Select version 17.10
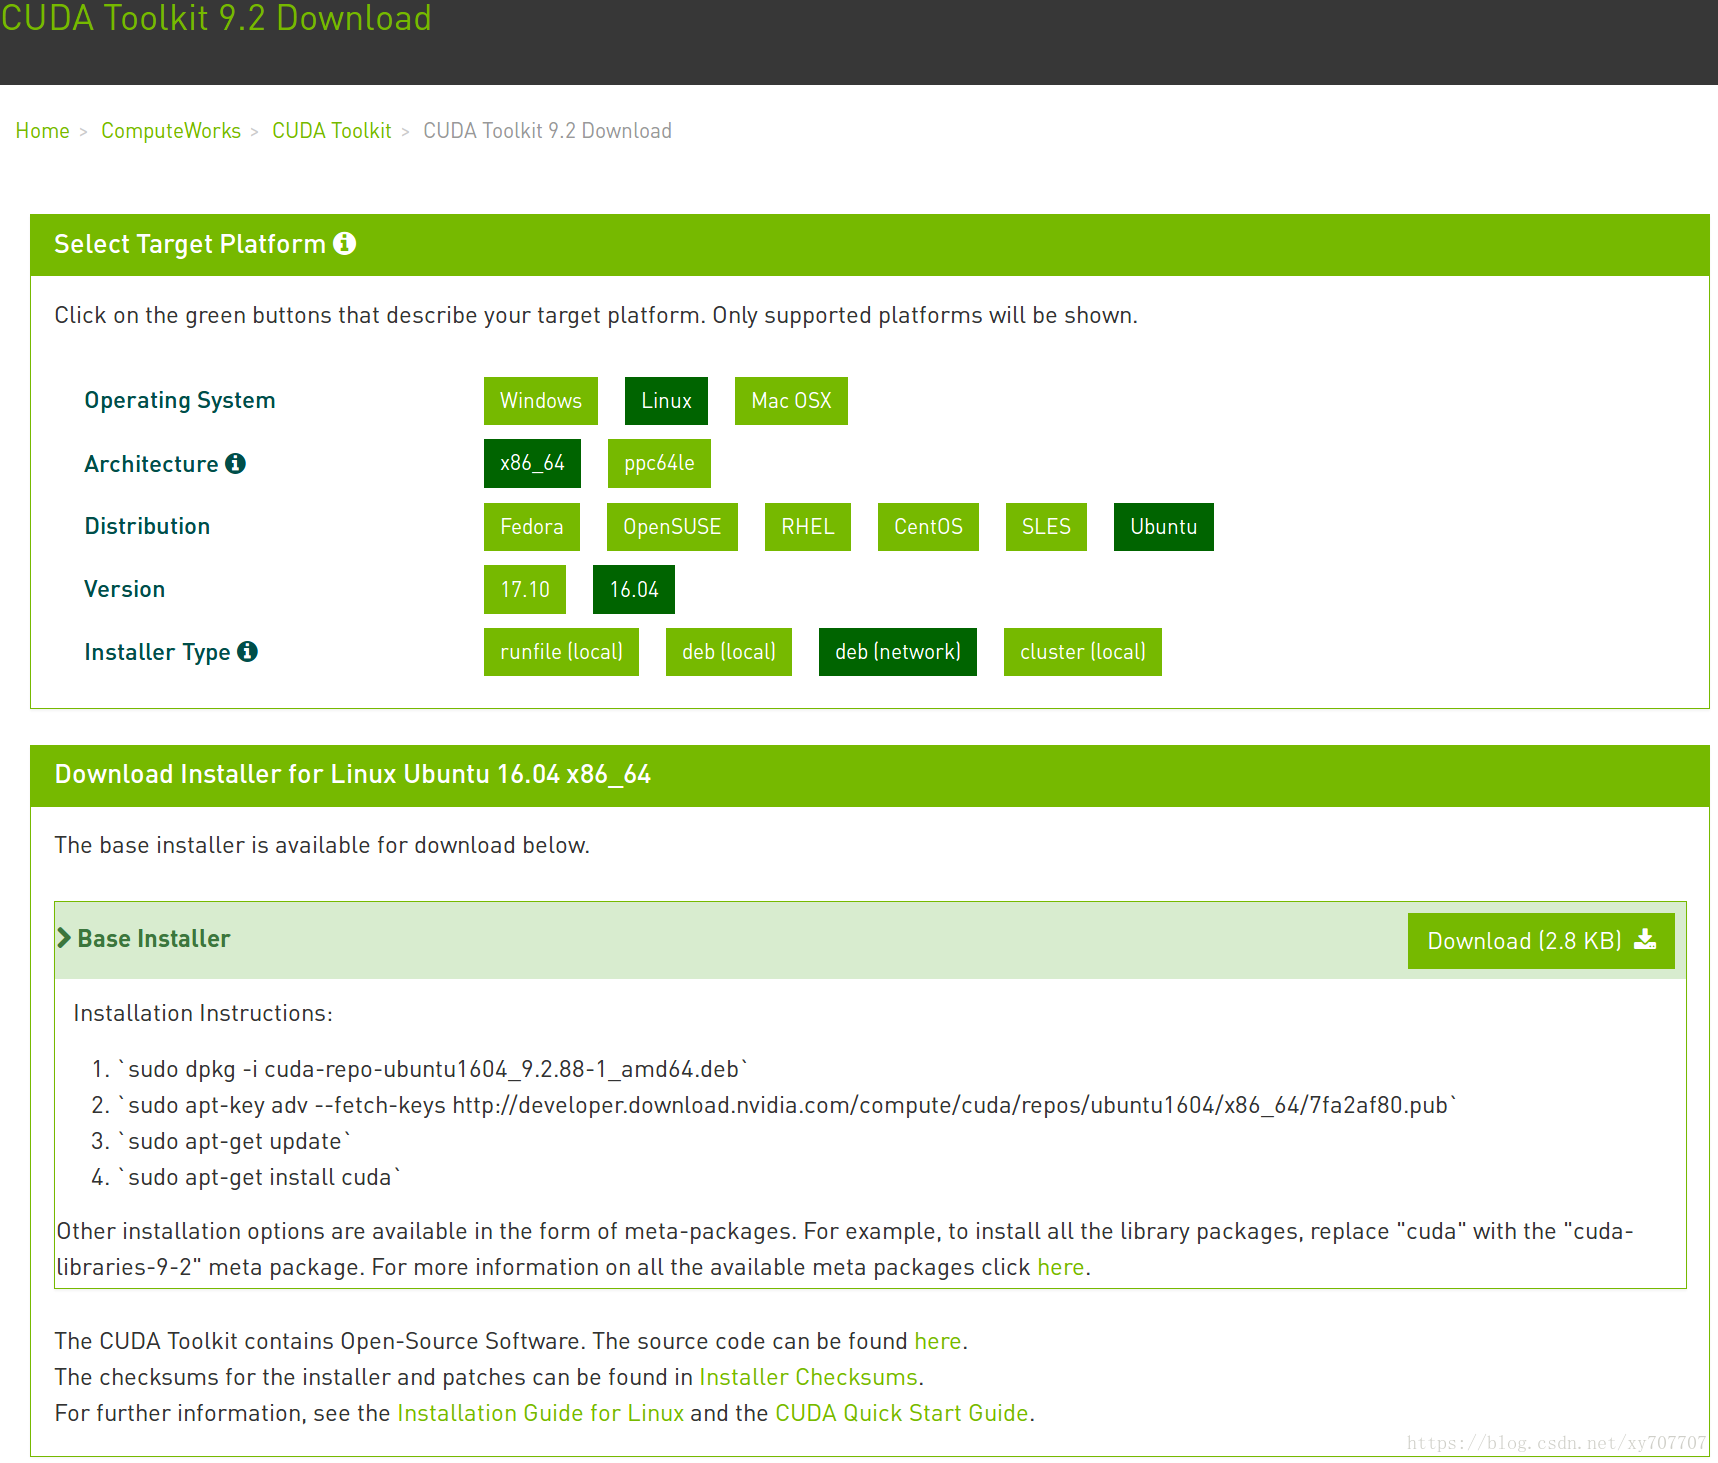This screenshot has width=1718, height=1463. (x=525, y=589)
